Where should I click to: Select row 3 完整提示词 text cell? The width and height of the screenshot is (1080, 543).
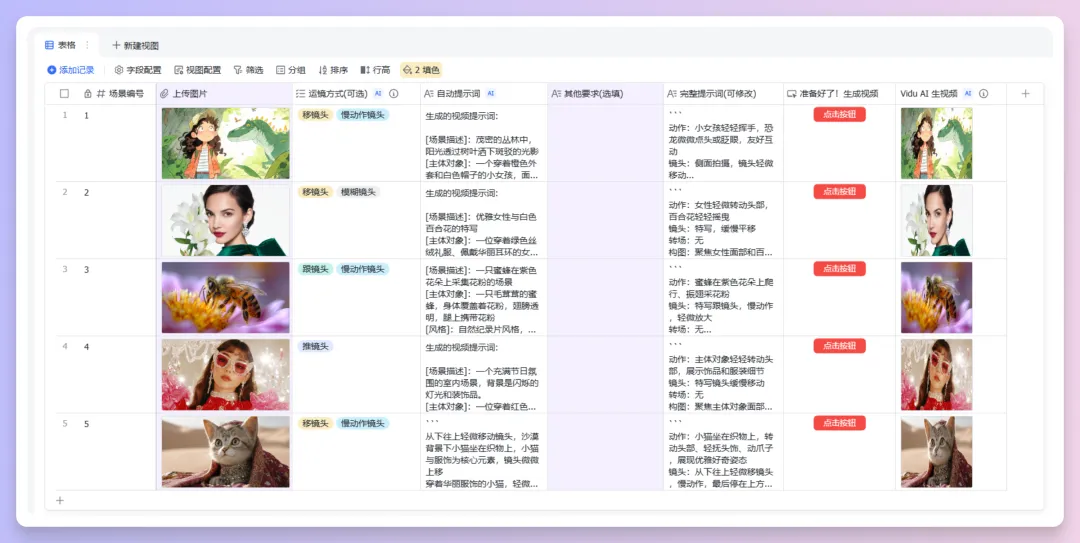[x=723, y=298]
